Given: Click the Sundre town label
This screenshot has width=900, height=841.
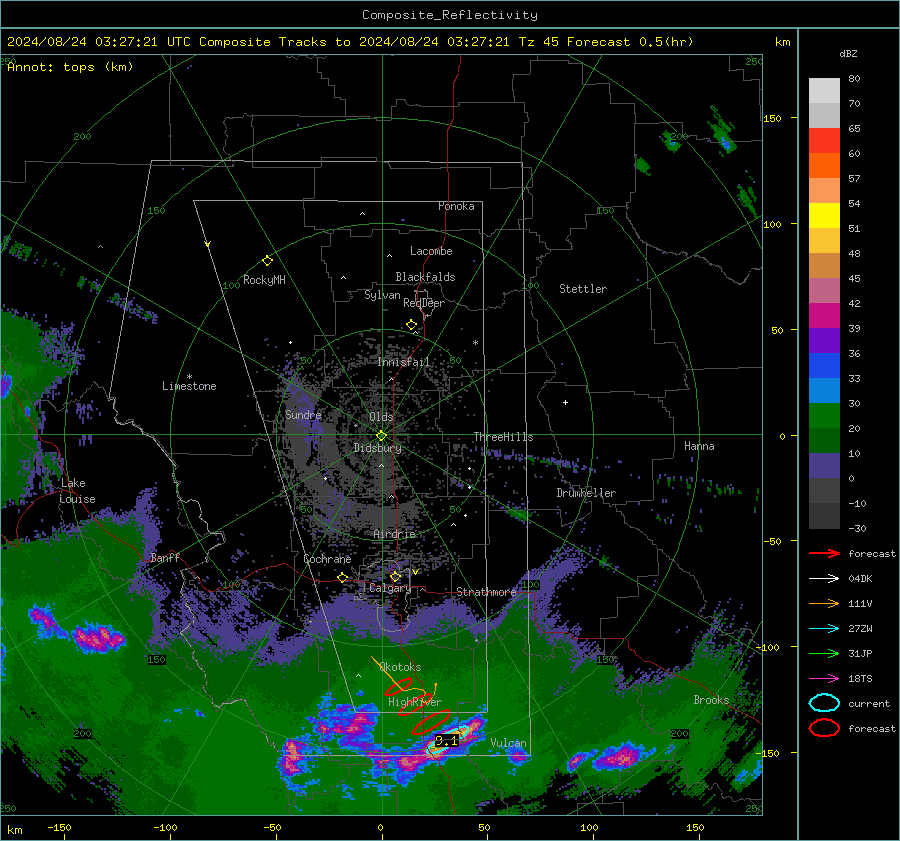Looking at the screenshot, I should (x=303, y=414).
